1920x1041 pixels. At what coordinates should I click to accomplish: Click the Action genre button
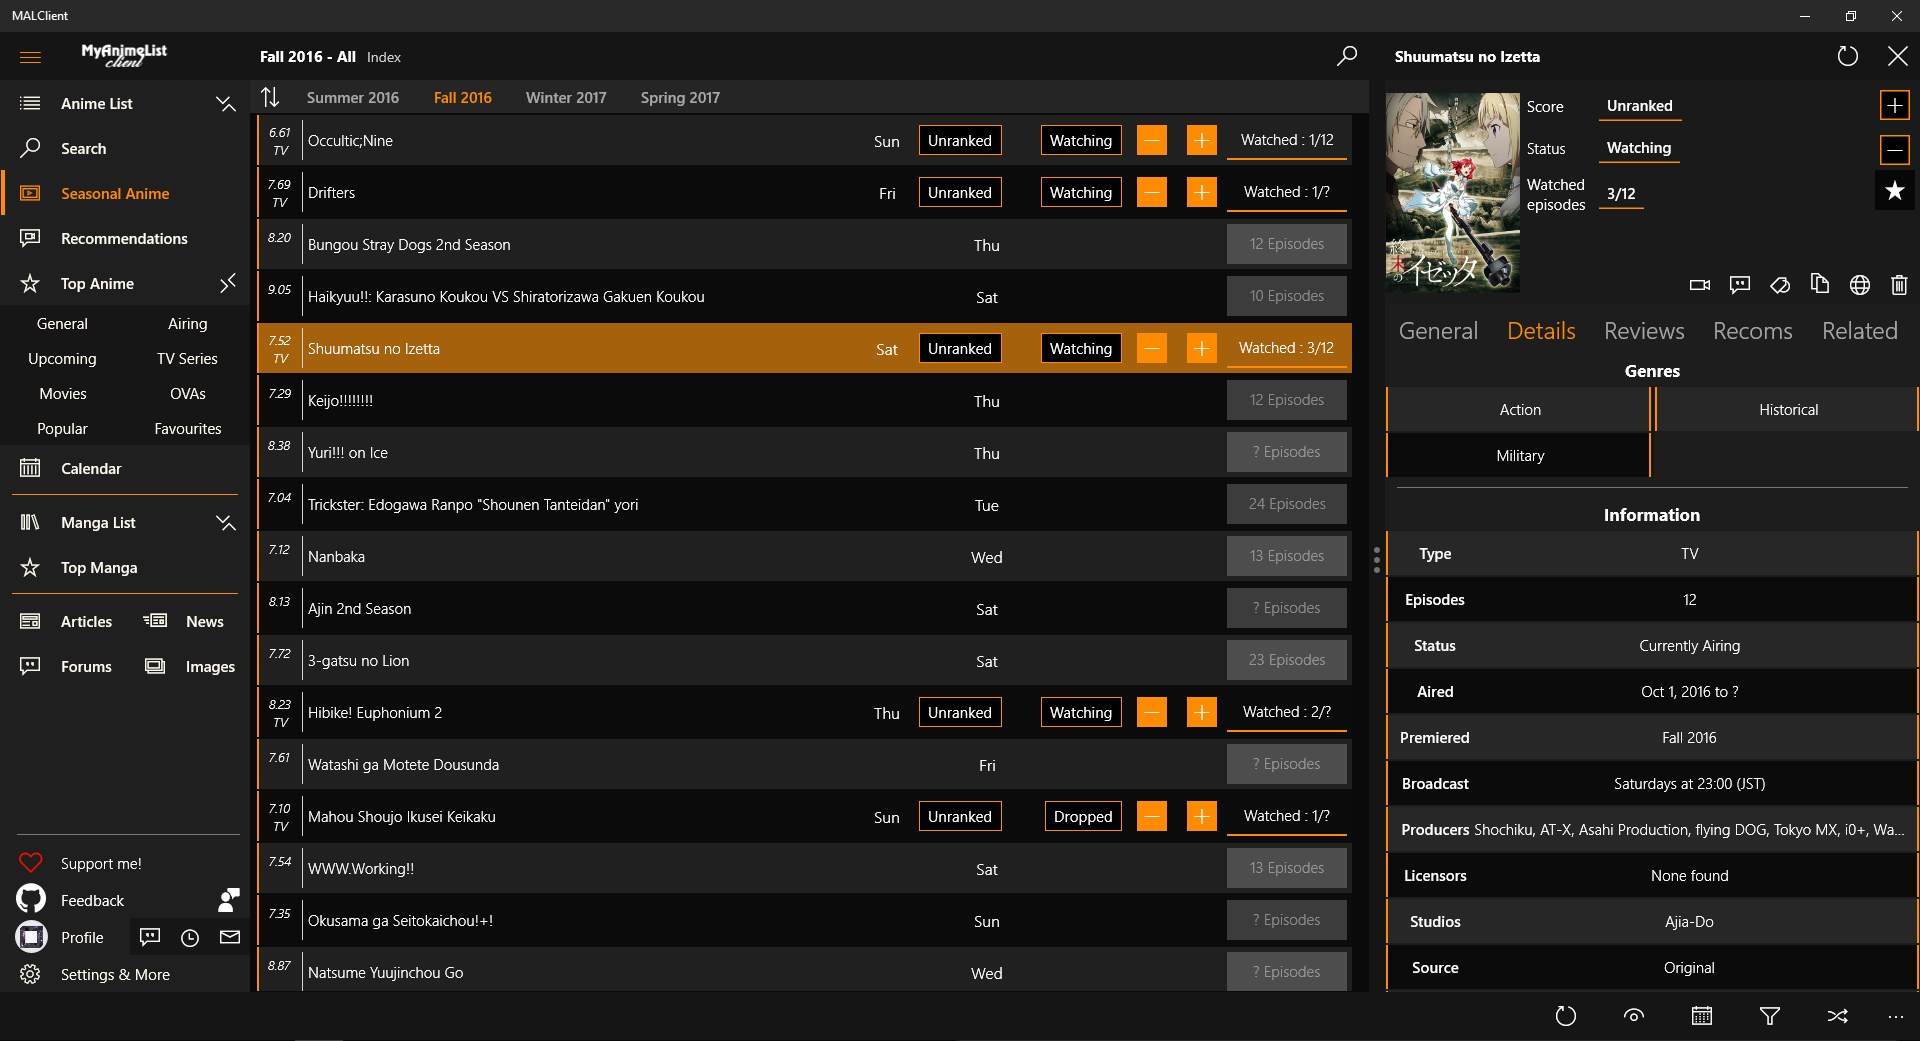coord(1519,410)
